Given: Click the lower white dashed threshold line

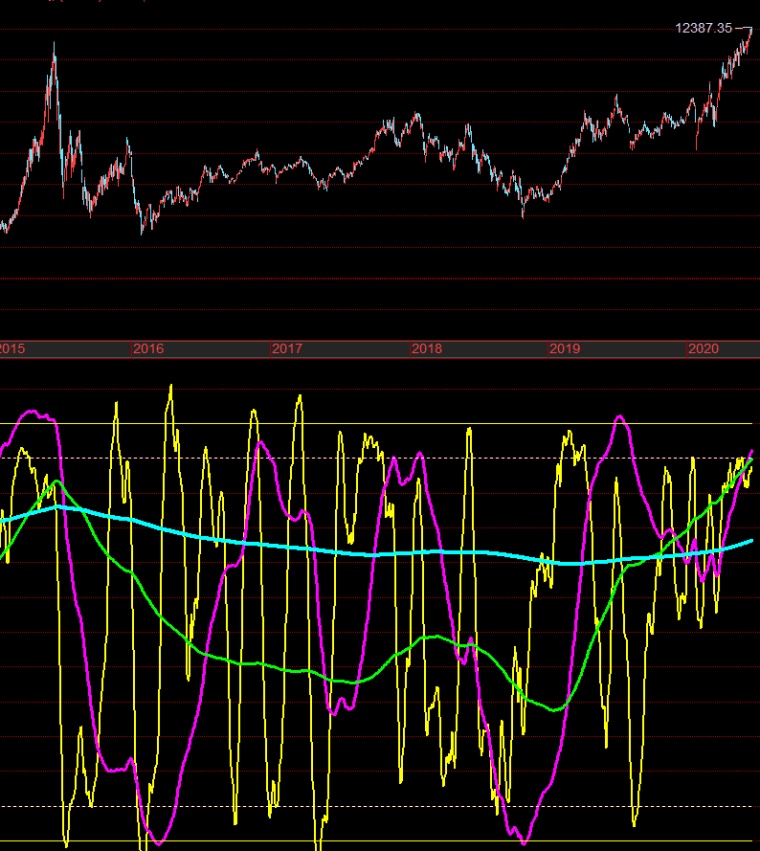Looking at the screenshot, I should 376,806.
